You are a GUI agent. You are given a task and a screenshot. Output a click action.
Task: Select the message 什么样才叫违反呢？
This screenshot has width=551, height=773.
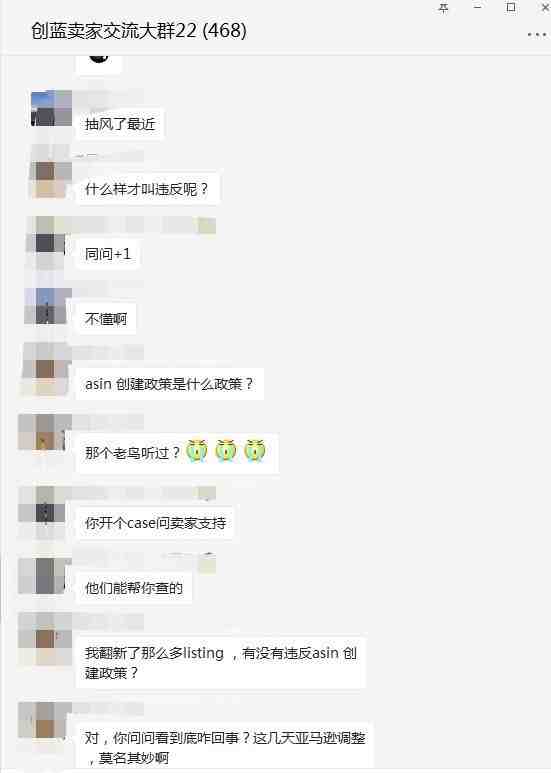click(147, 189)
